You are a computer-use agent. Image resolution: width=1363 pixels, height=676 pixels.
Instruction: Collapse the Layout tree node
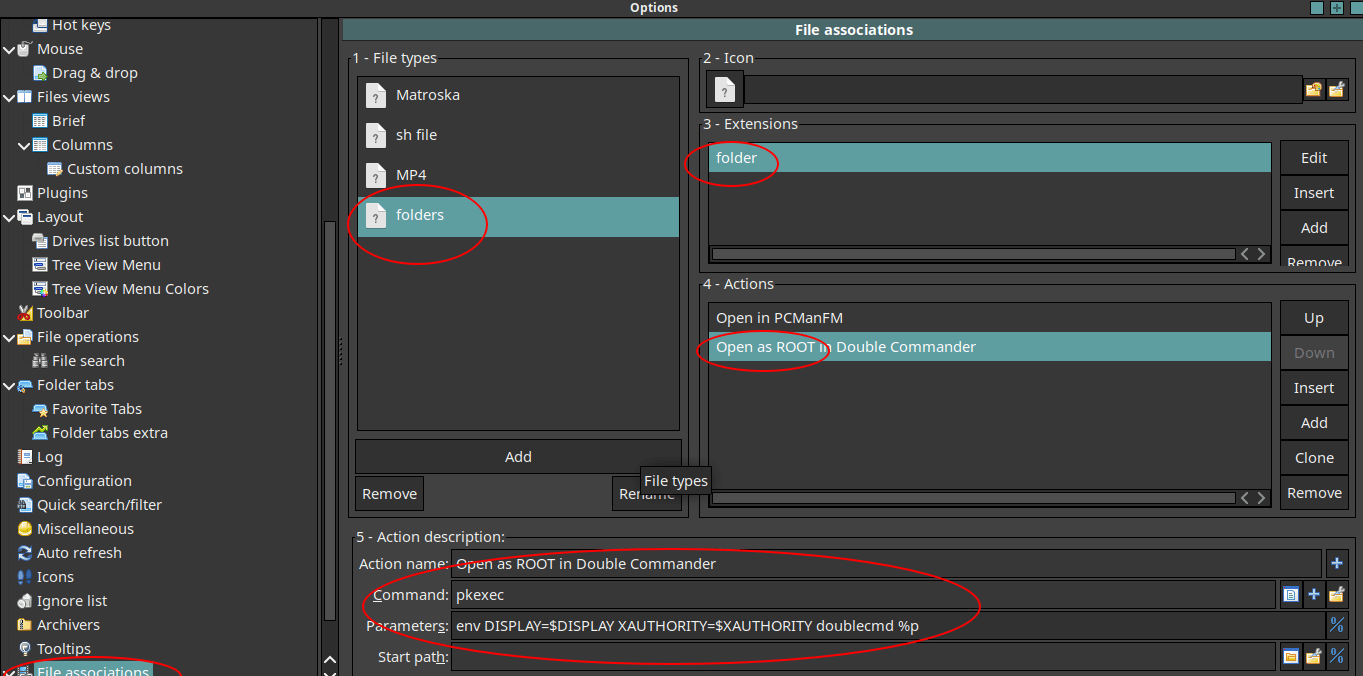point(7,216)
